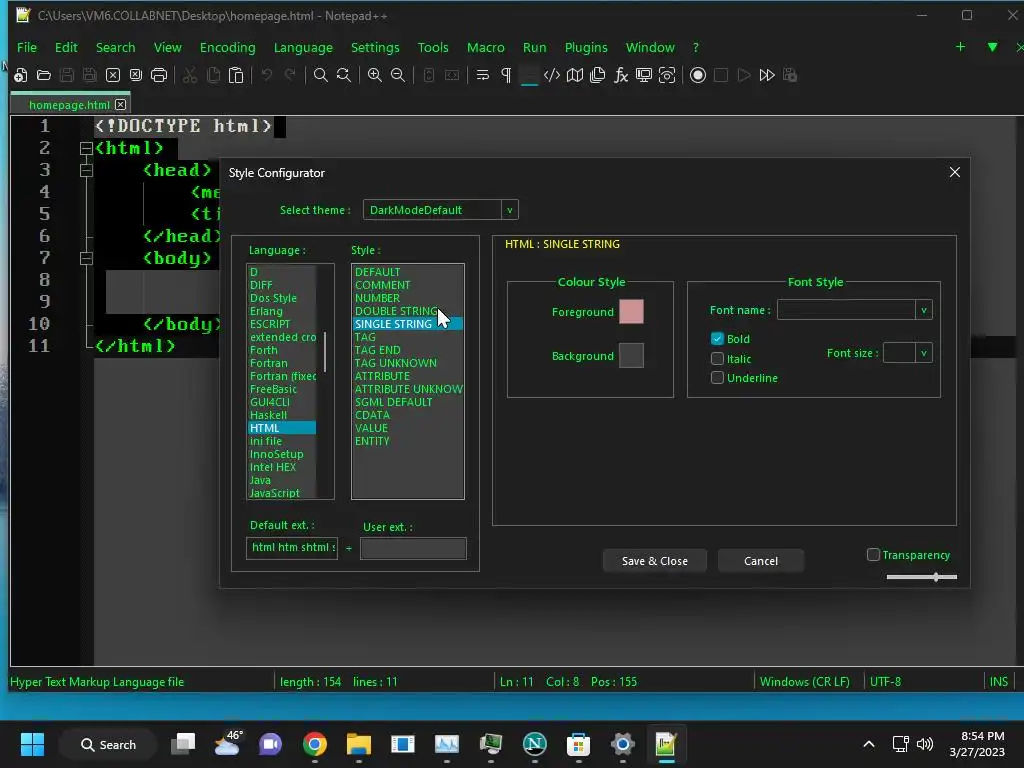Open the Font size dropdown
Viewport: 1024px width, 768px height.
point(923,353)
